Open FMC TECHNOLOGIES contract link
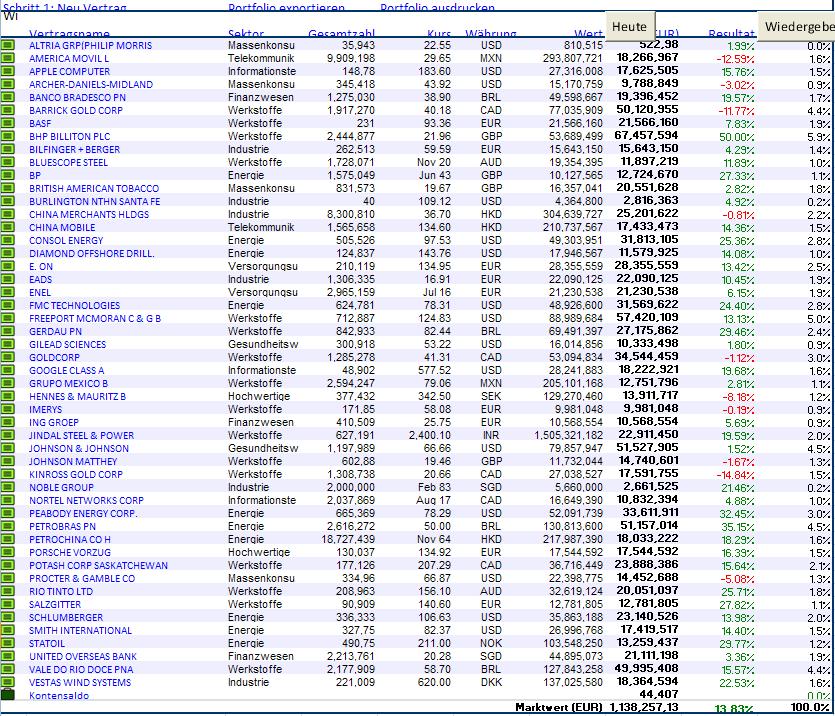This screenshot has height=716, width=835. tap(75, 306)
